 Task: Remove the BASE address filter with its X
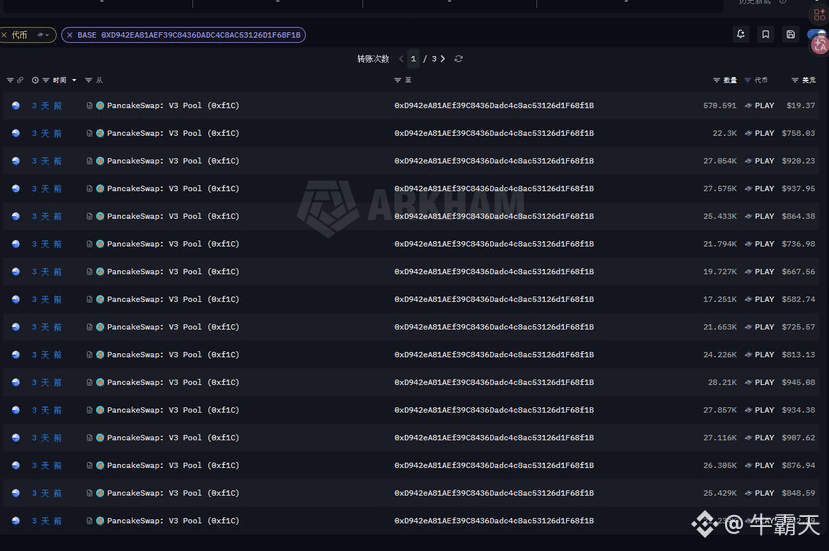(x=70, y=35)
